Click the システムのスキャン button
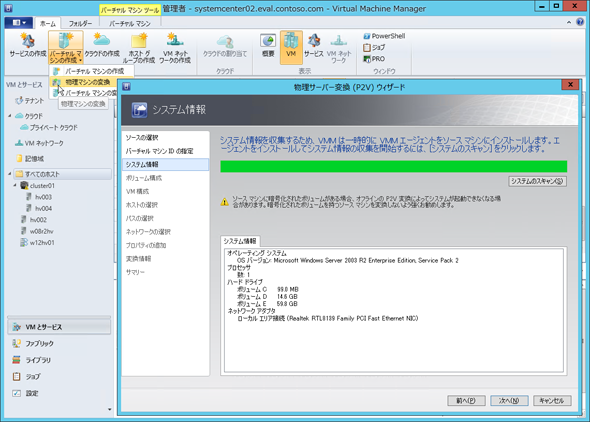 pos(537,181)
